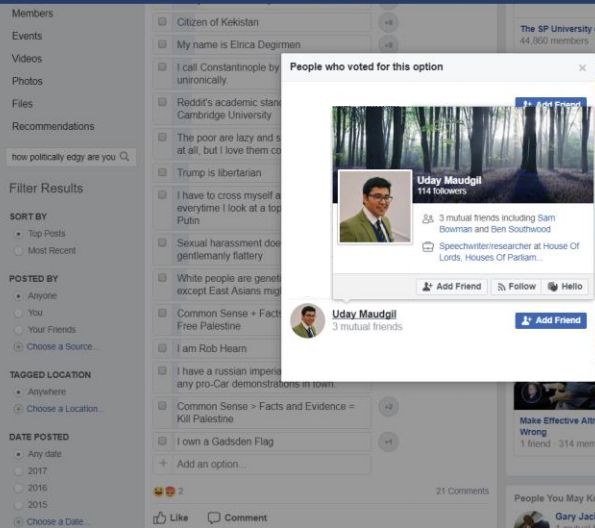
Task: Open the Photos section in sidebar
Action: click(x=27, y=81)
